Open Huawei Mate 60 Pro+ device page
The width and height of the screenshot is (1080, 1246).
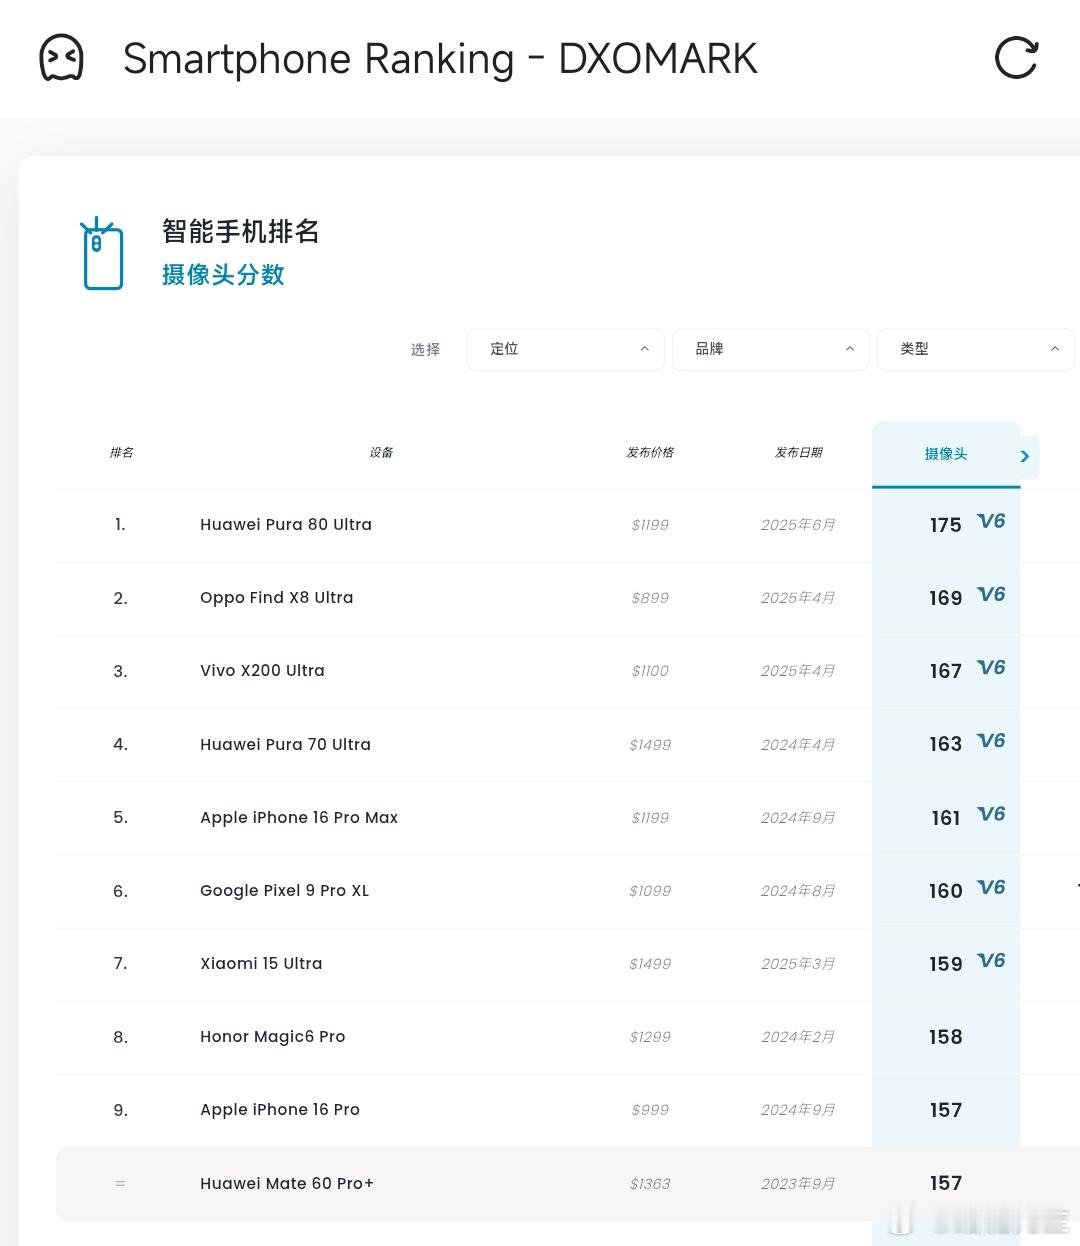pos(287,1183)
